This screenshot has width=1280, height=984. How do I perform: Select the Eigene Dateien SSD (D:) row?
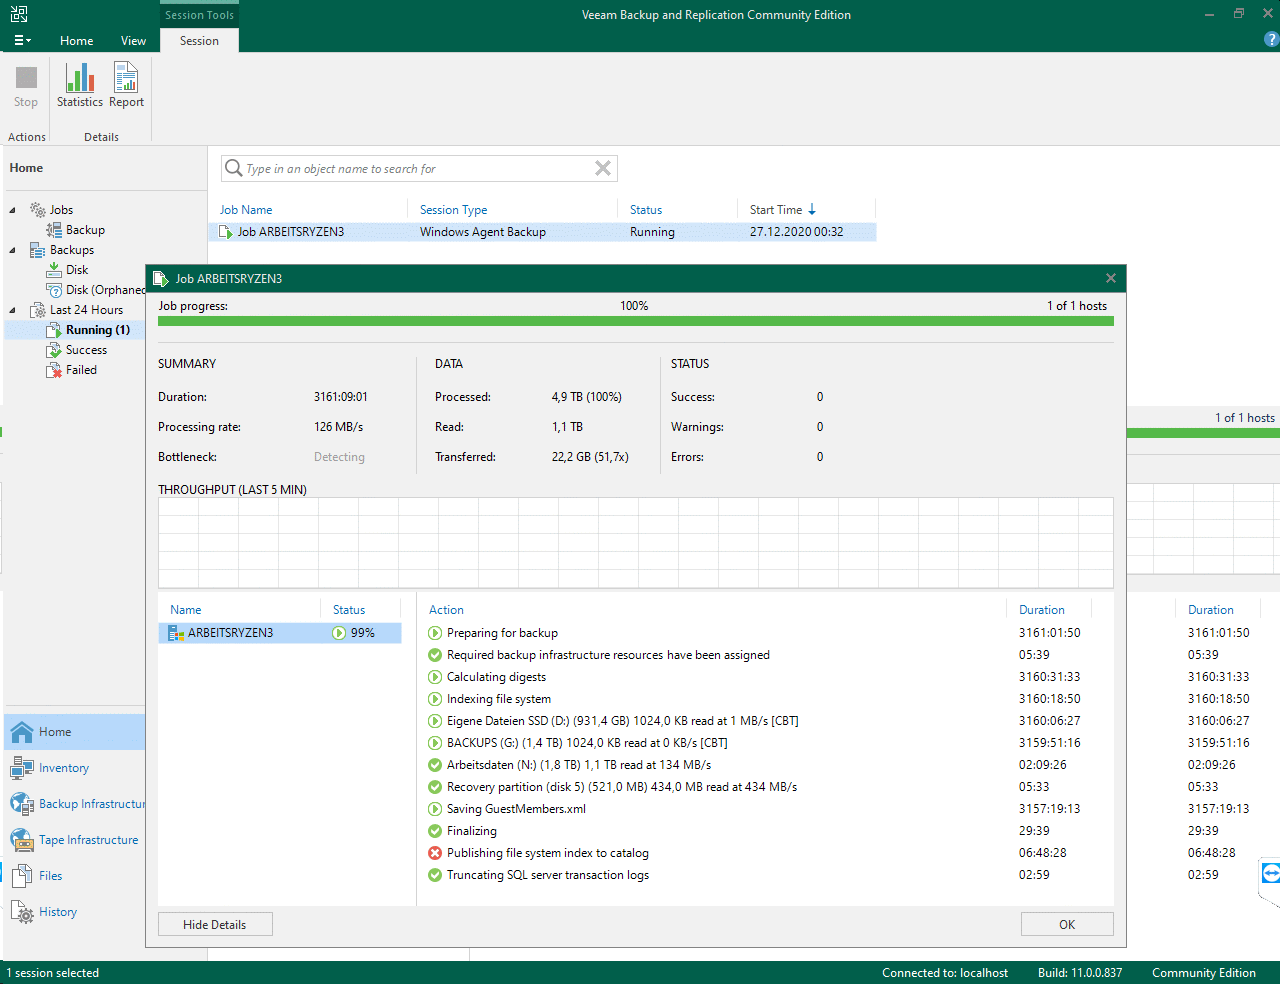click(x=765, y=721)
